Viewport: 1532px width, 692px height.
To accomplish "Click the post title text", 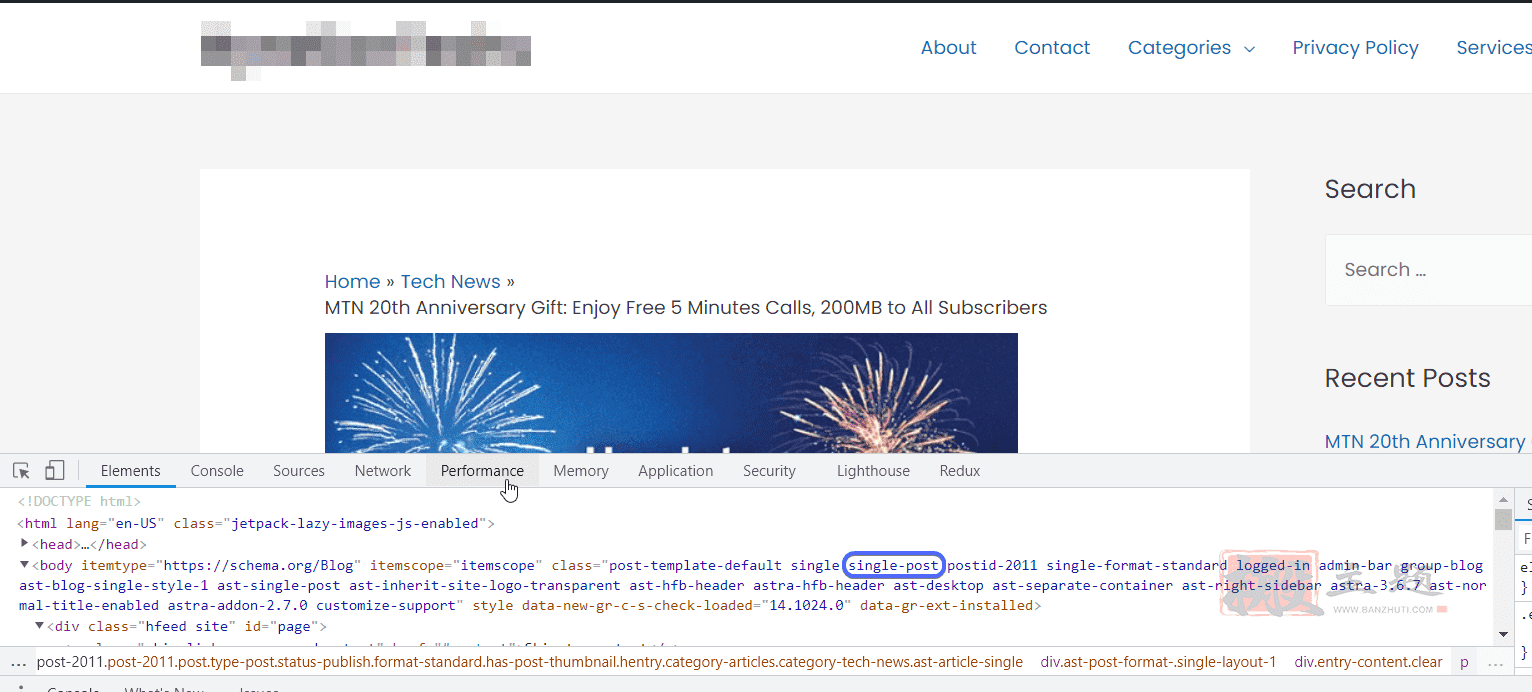I will pyautogui.click(x=686, y=308).
